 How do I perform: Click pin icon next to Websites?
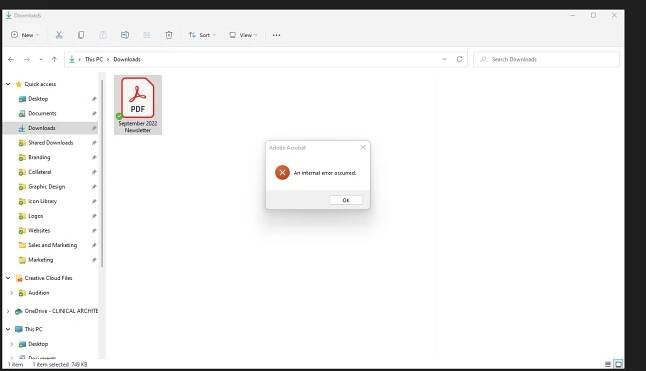tap(94, 230)
